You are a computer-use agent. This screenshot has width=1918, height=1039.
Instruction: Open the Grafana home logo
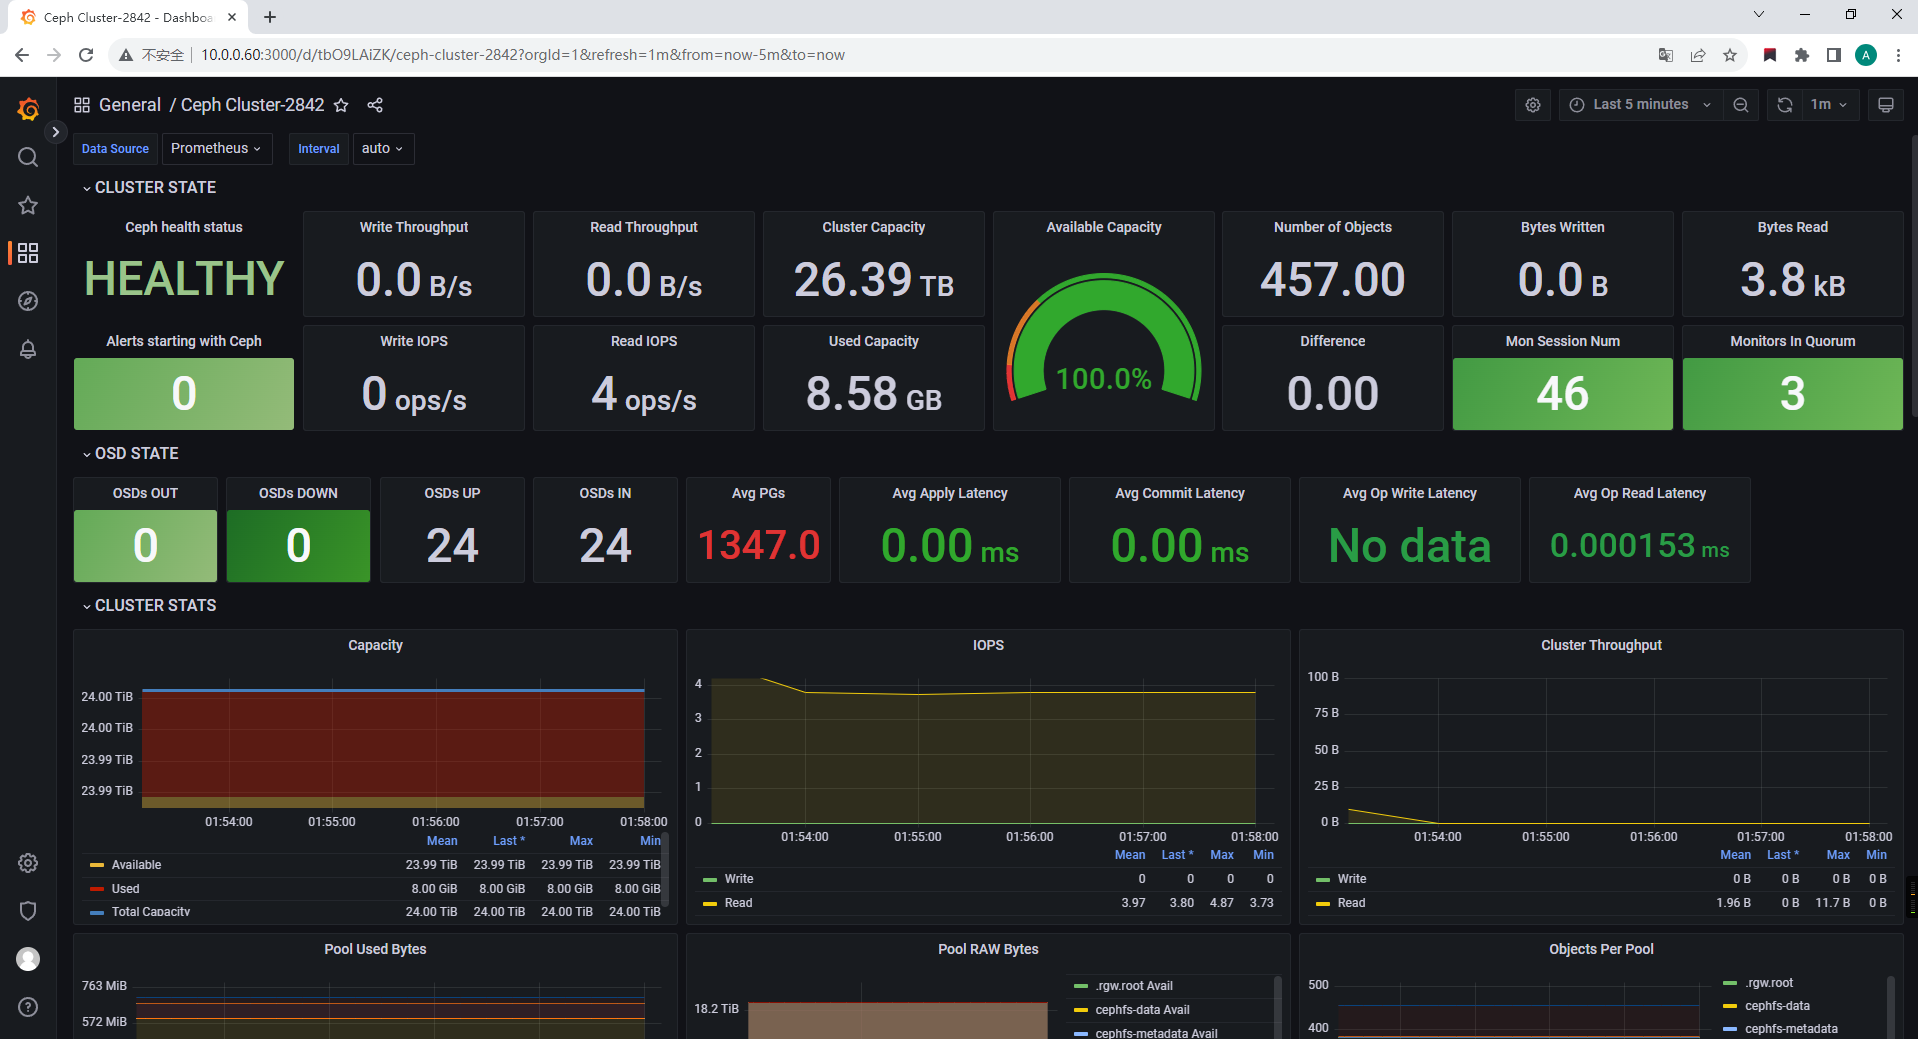coord(28,109)
